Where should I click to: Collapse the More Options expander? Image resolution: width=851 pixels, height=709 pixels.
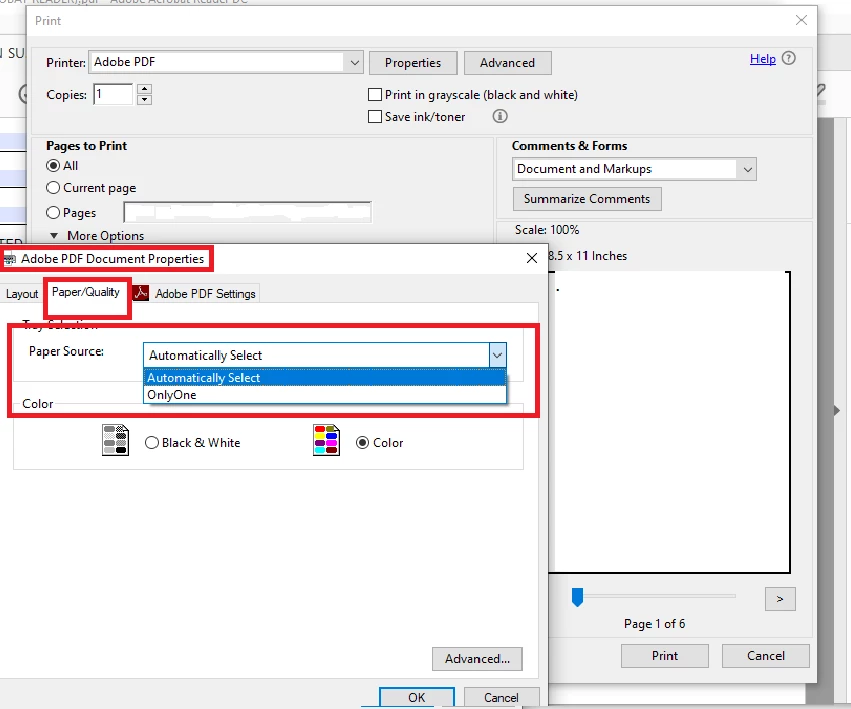coord(54,236)
